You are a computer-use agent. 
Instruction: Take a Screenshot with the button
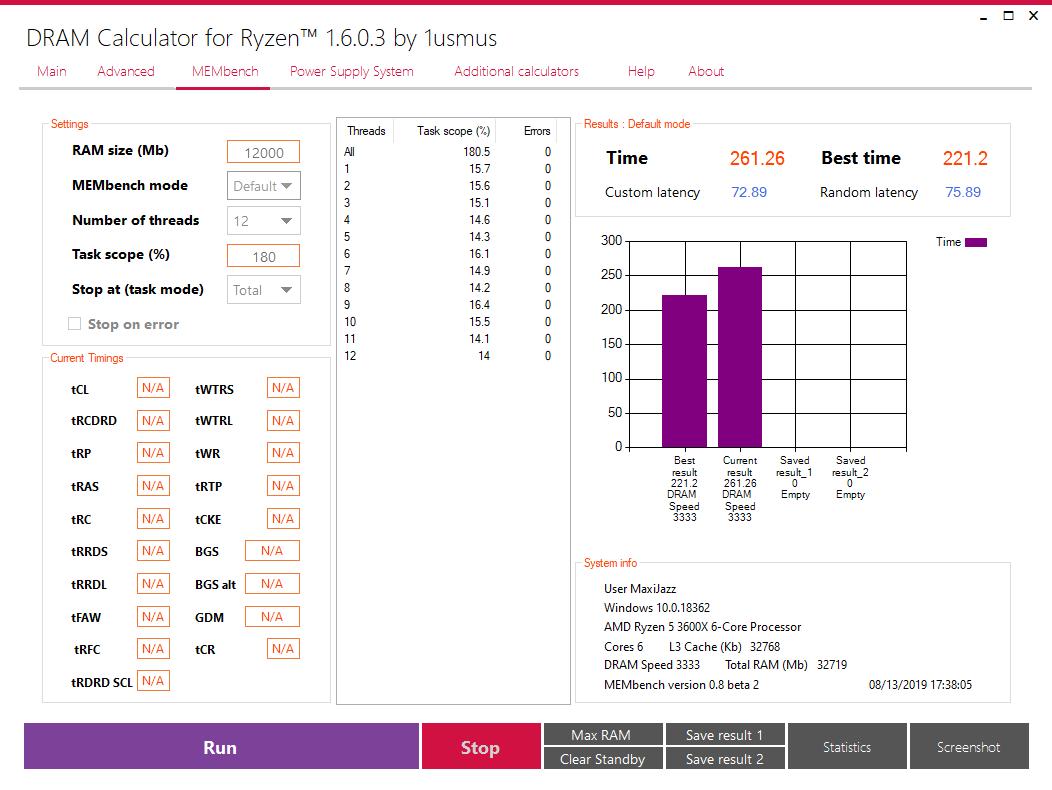click(x=969, y=746)
